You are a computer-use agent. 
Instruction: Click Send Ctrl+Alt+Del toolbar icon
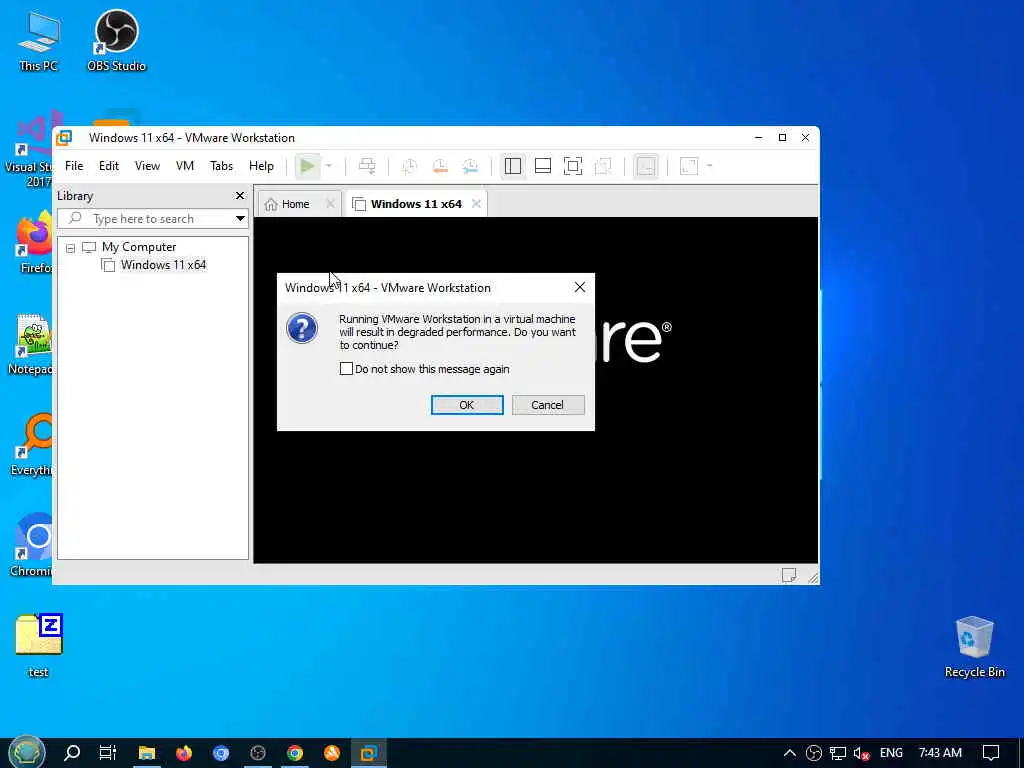tap(367, 166)
